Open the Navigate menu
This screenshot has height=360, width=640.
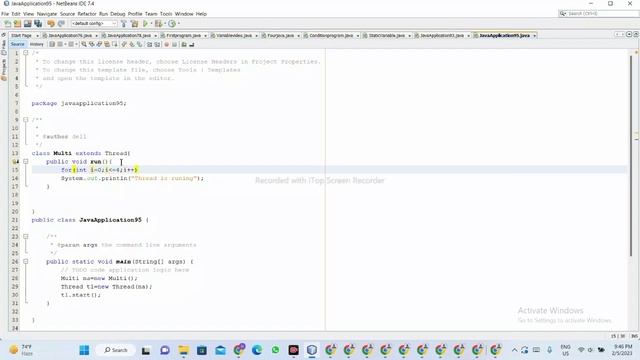[47, 14]
